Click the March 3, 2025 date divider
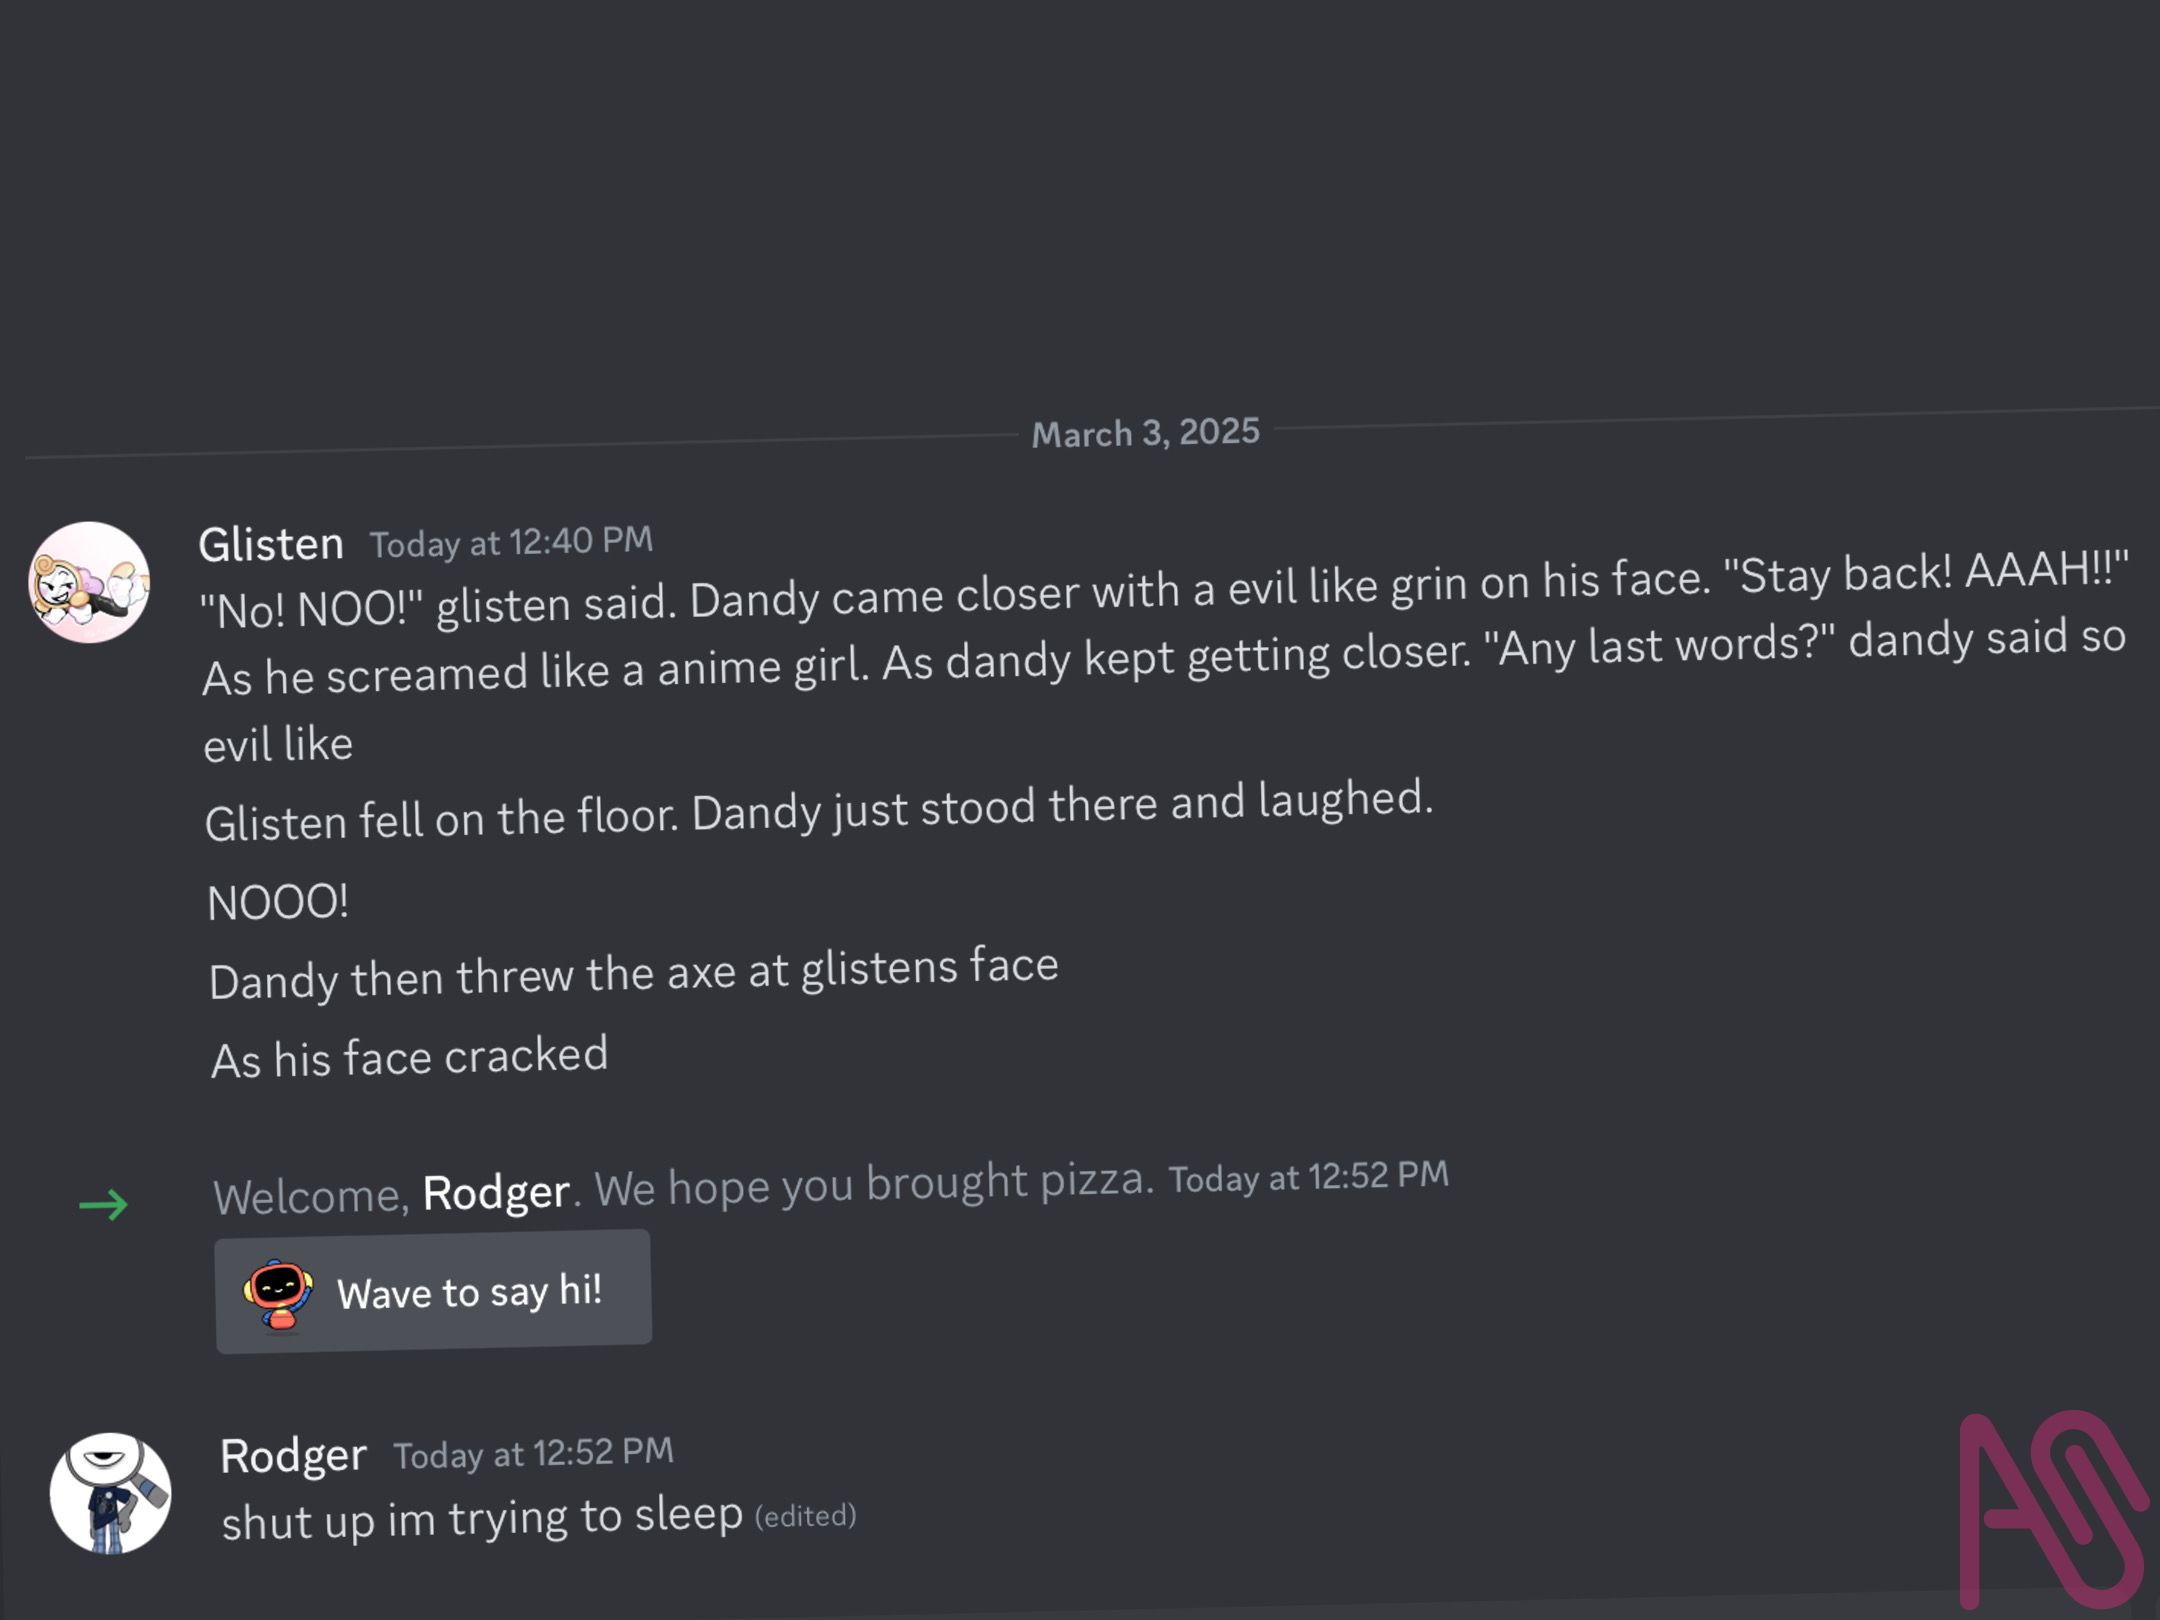Screen dimensions: 2160x1620 click(1145, 433)
